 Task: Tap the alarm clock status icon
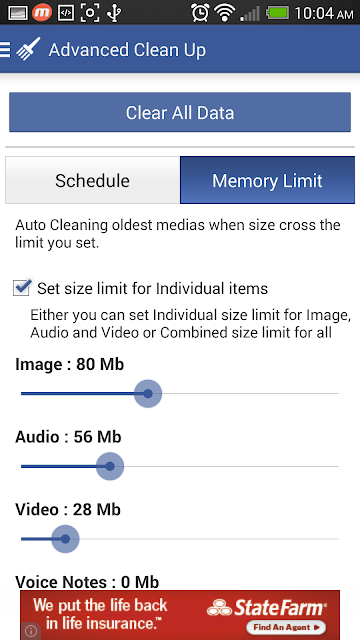point(200,13)
